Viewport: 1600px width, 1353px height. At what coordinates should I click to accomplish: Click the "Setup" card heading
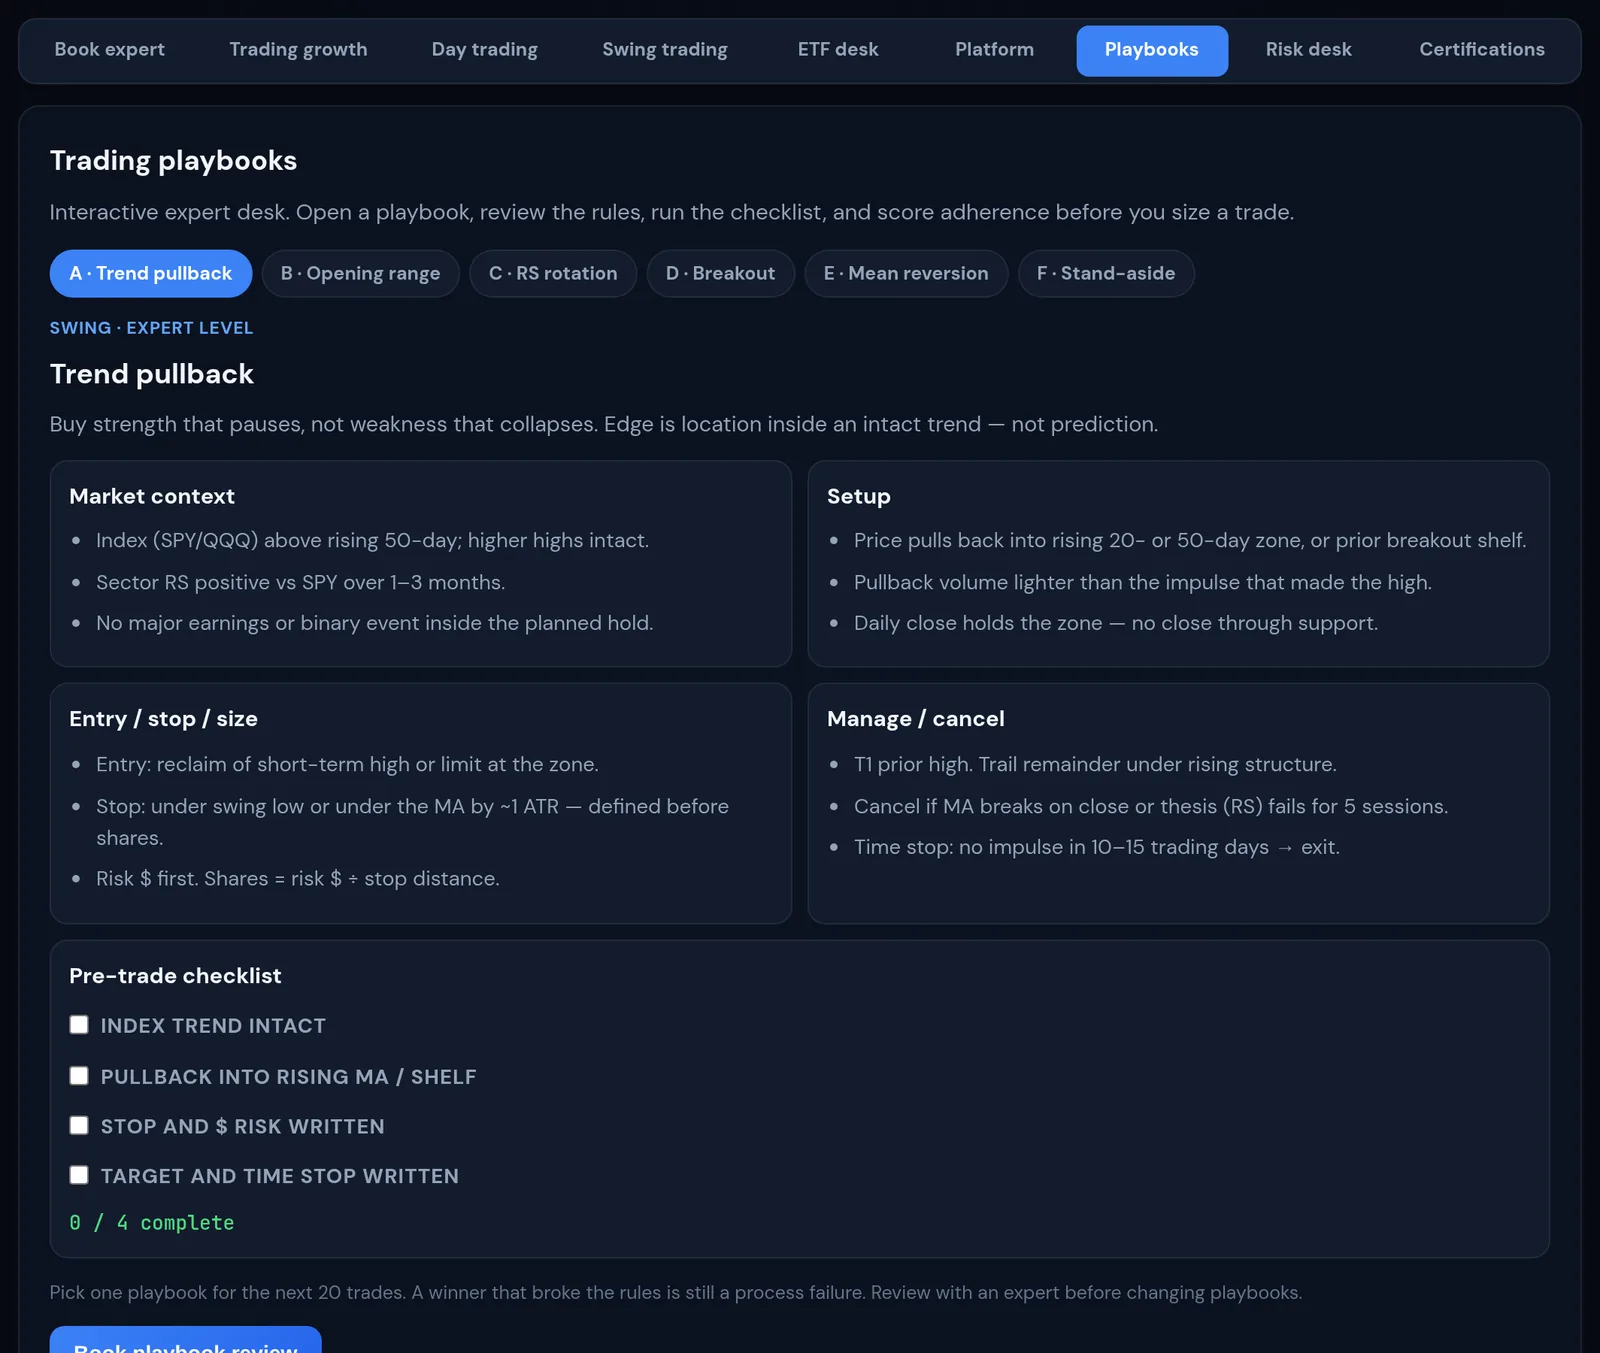pos(859,497)
